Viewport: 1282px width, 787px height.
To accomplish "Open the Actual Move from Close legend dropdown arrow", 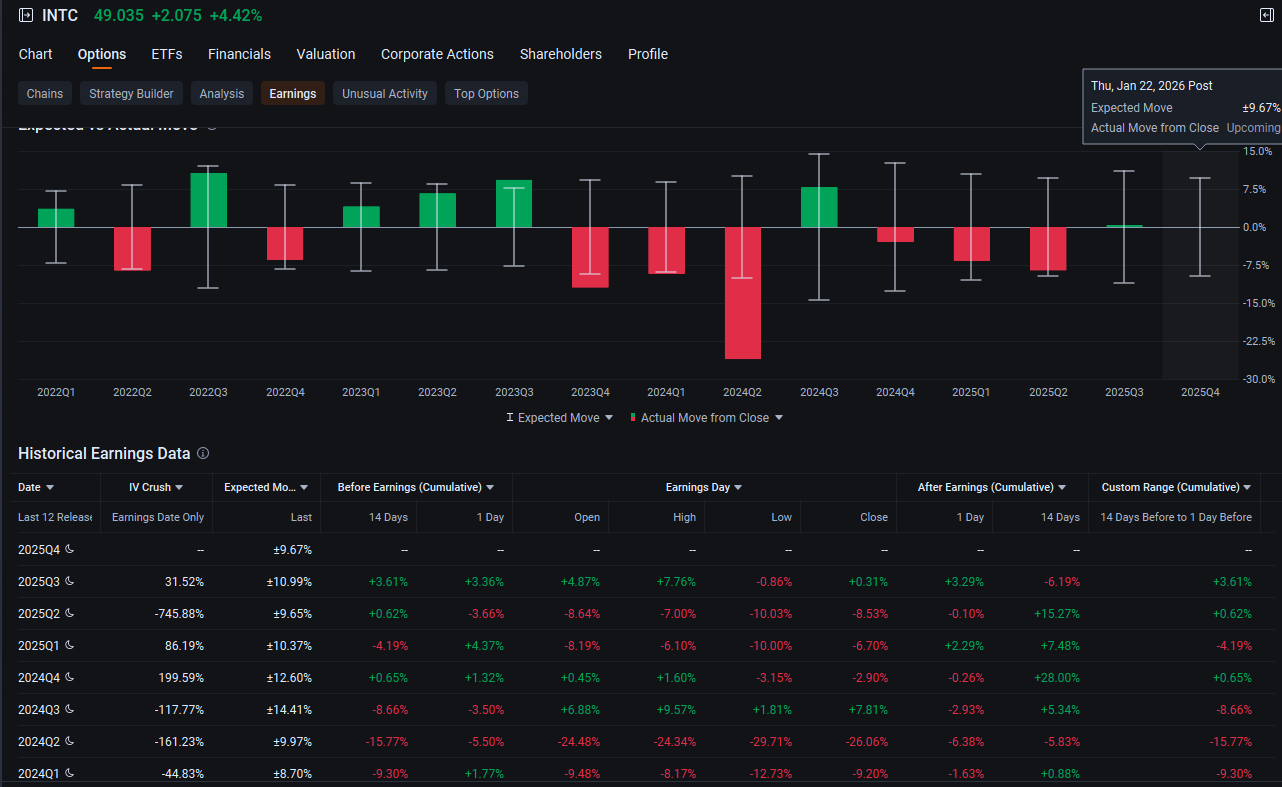I will tap(779, 418).
